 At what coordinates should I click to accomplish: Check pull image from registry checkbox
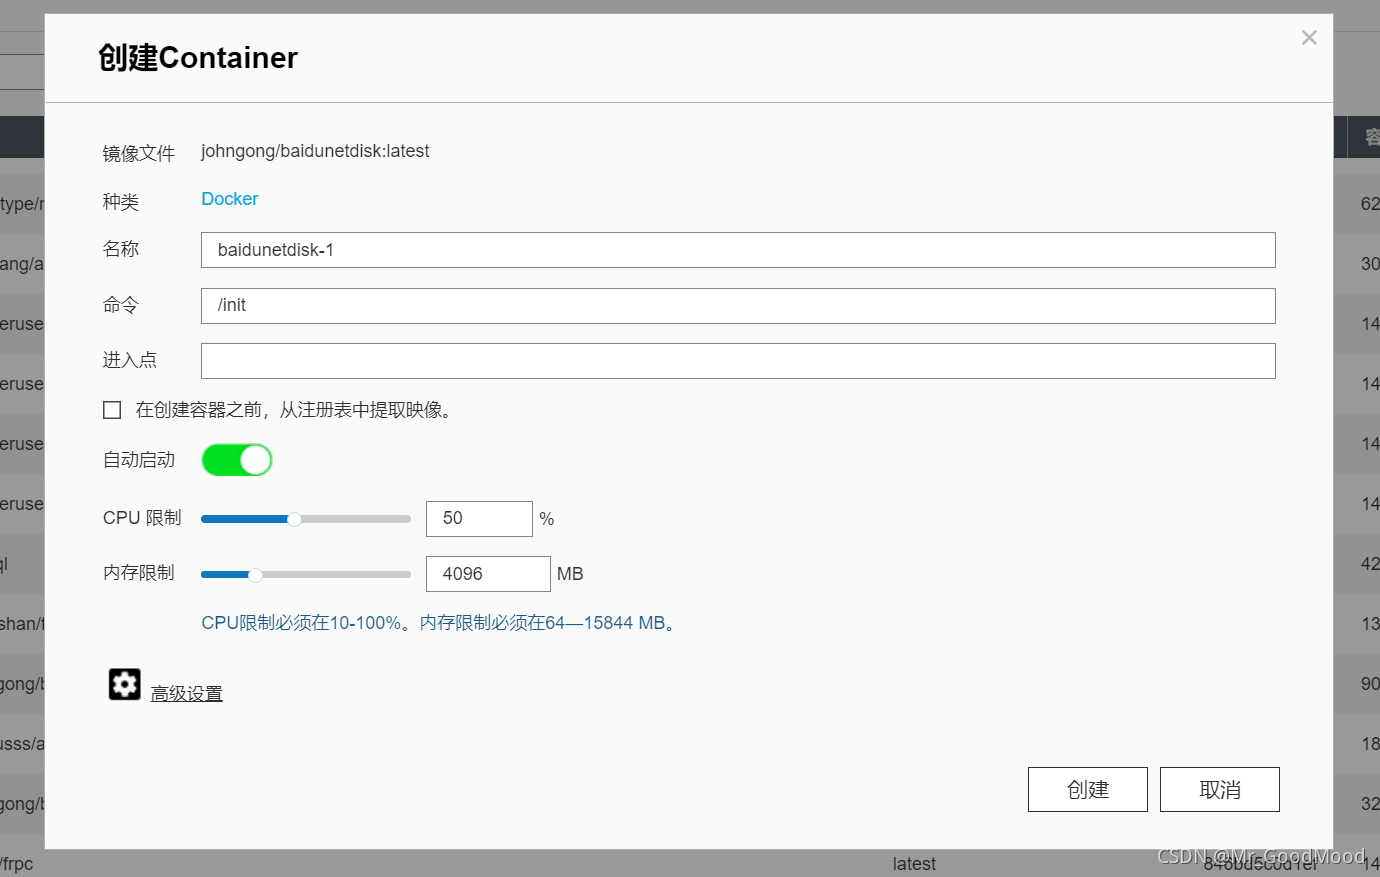point(112,410)
